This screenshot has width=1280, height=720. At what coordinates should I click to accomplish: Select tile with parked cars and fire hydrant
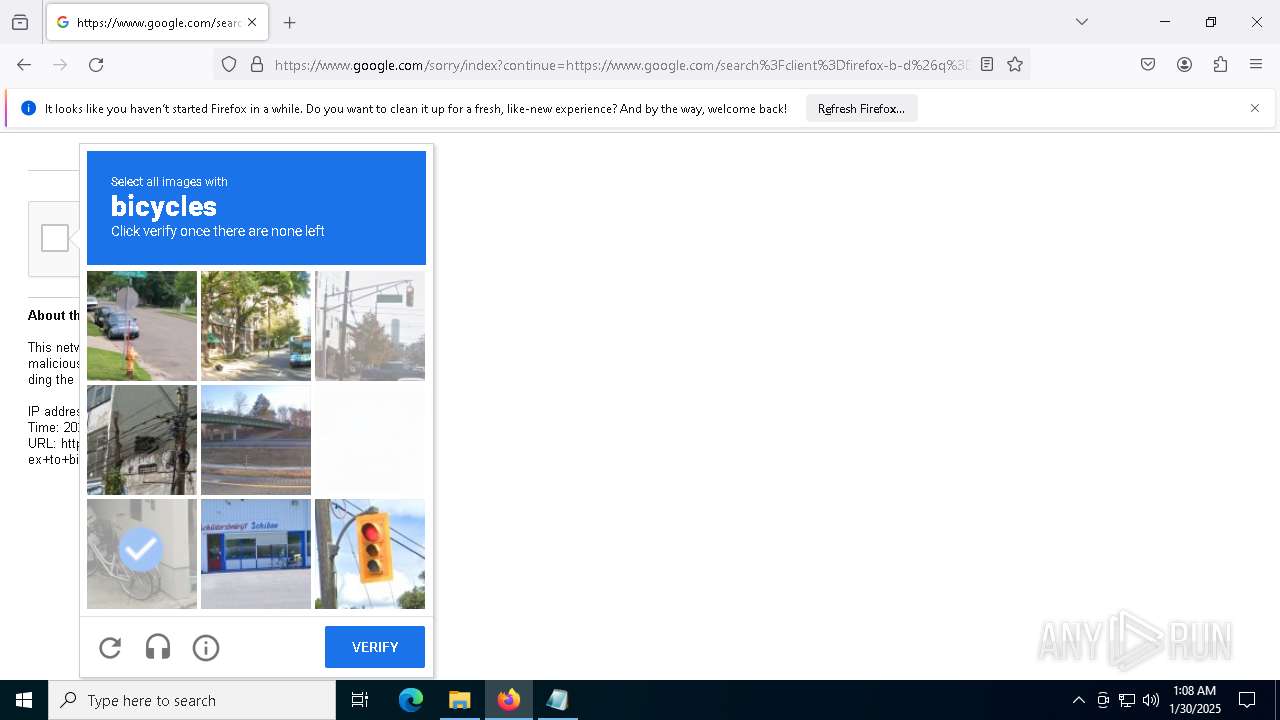pyautogui.click(x=142, y=326)
